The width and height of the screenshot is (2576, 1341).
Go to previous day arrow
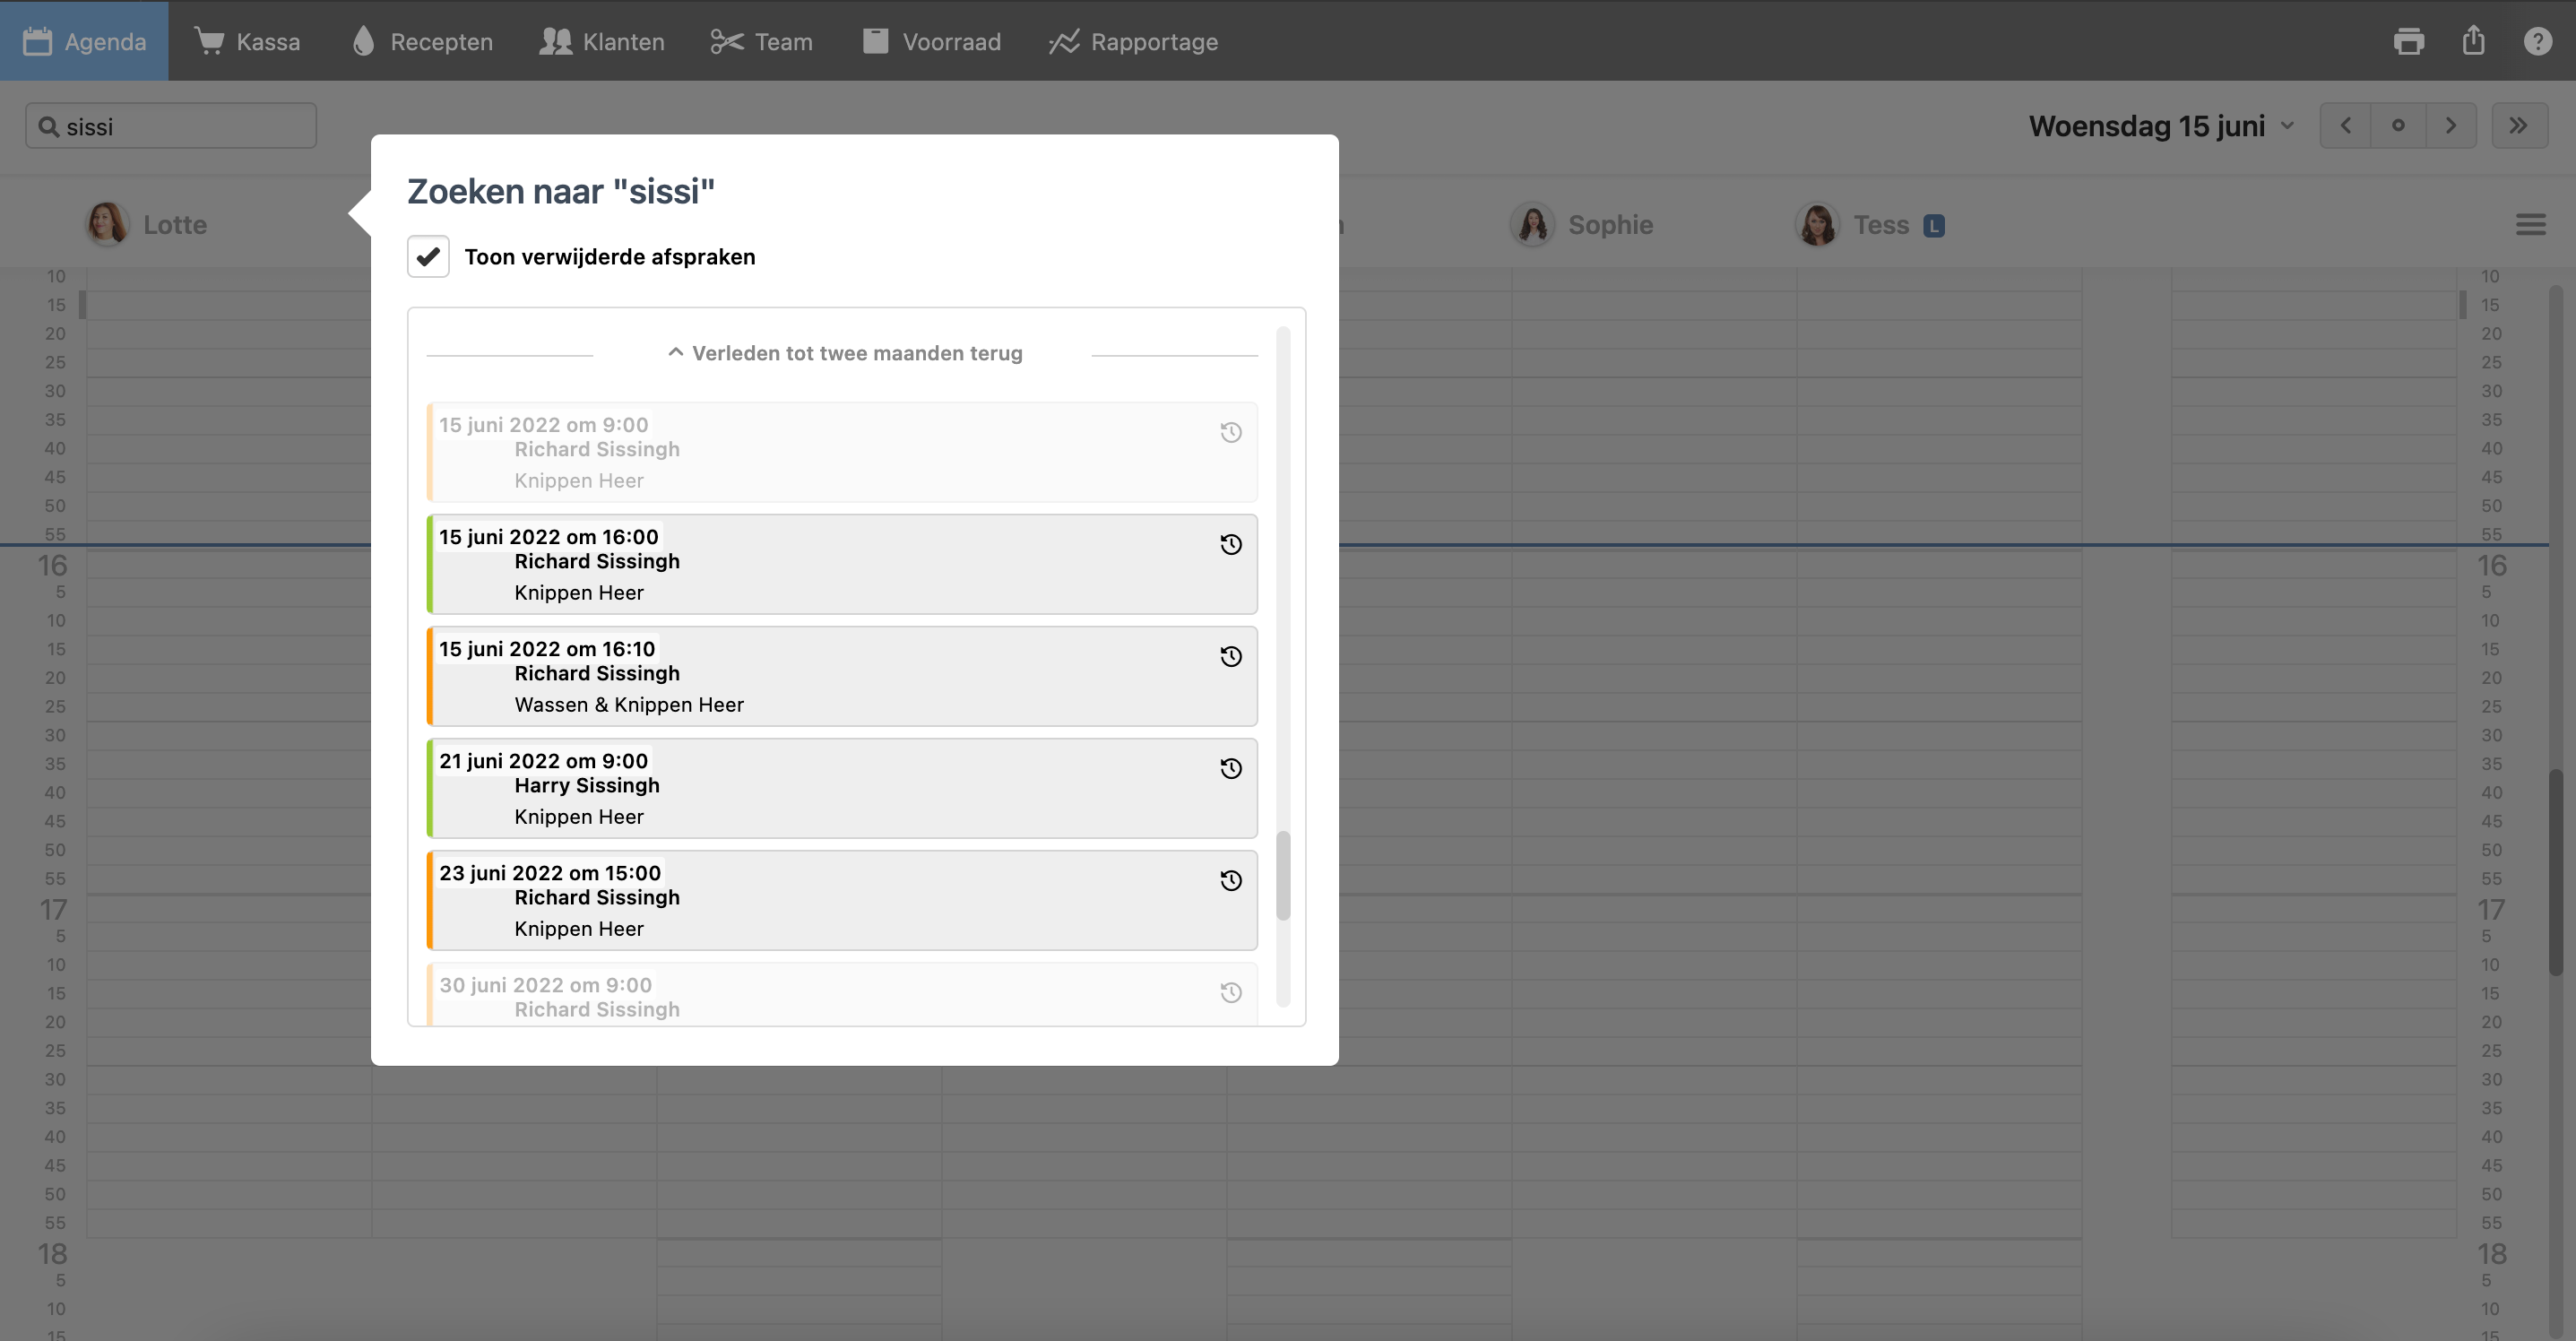coord(2345,126)
